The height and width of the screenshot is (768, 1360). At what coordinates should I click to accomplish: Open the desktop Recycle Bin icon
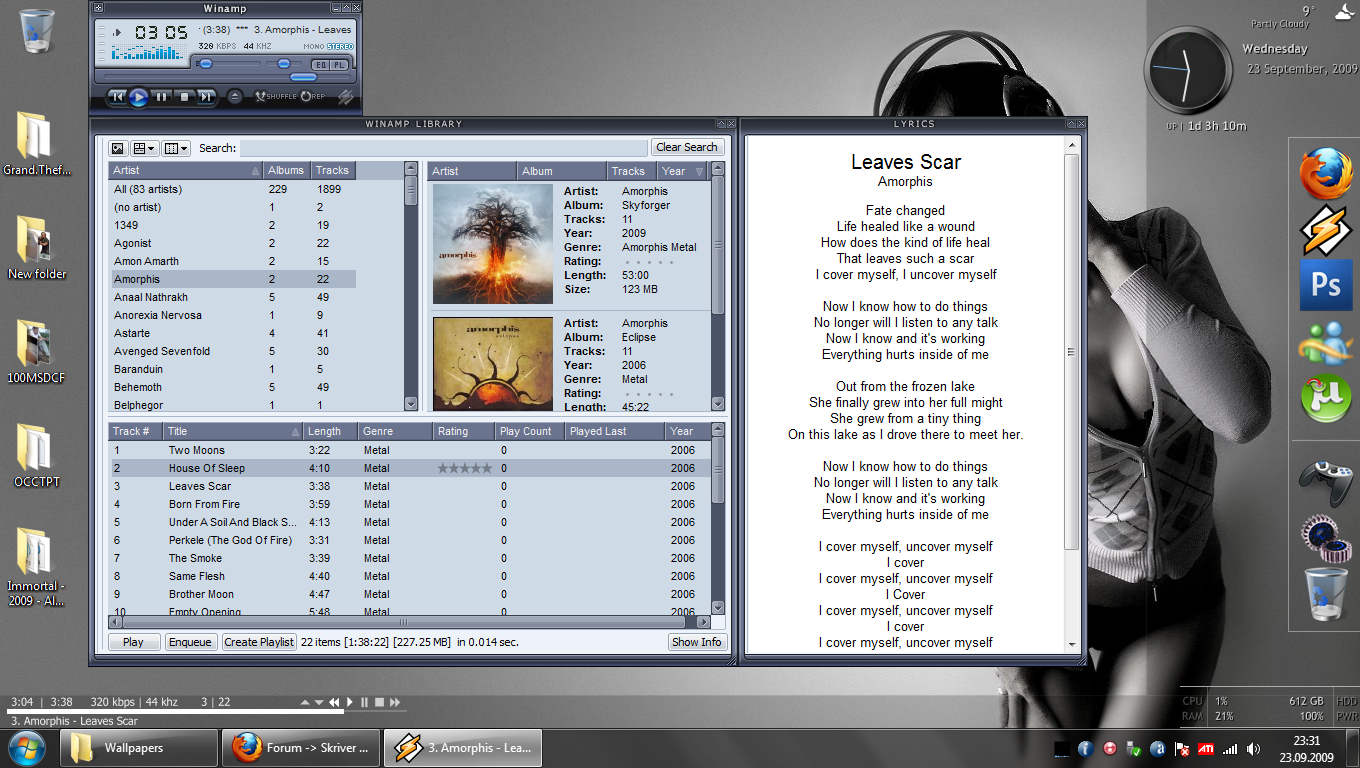[37, 32]
